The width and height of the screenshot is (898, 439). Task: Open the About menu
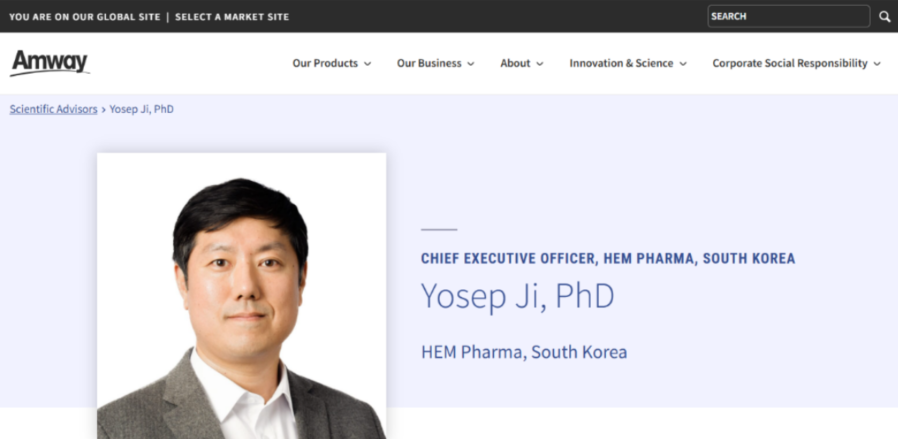point(515,64)
